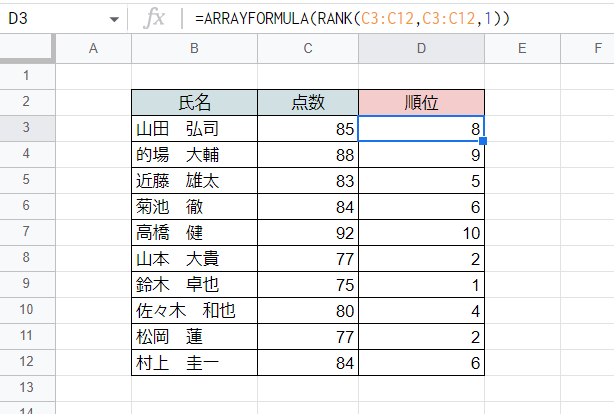Select cell with 佐々木 和也
Viewport: 614px width, 414px height.
coord(194,311)
